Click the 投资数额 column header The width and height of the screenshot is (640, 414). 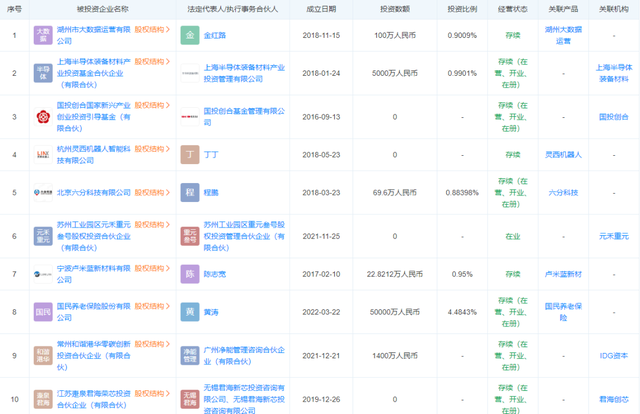click(395, 9)
